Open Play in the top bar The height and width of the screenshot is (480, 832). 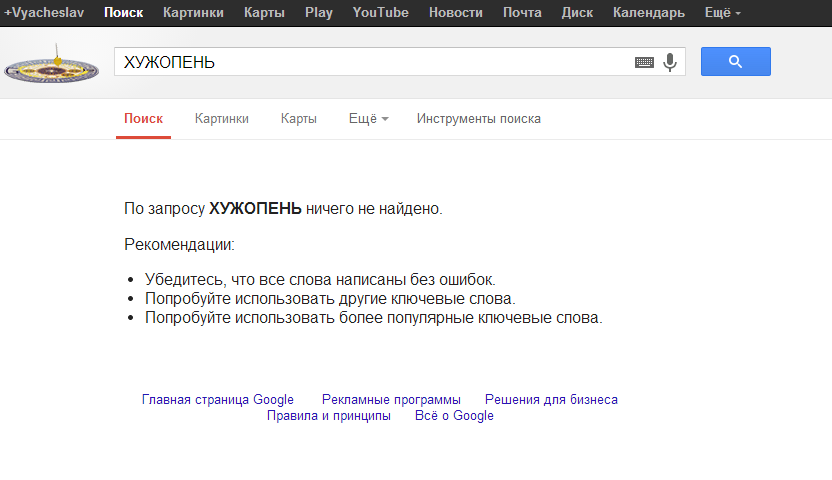(x=318, y=13)
